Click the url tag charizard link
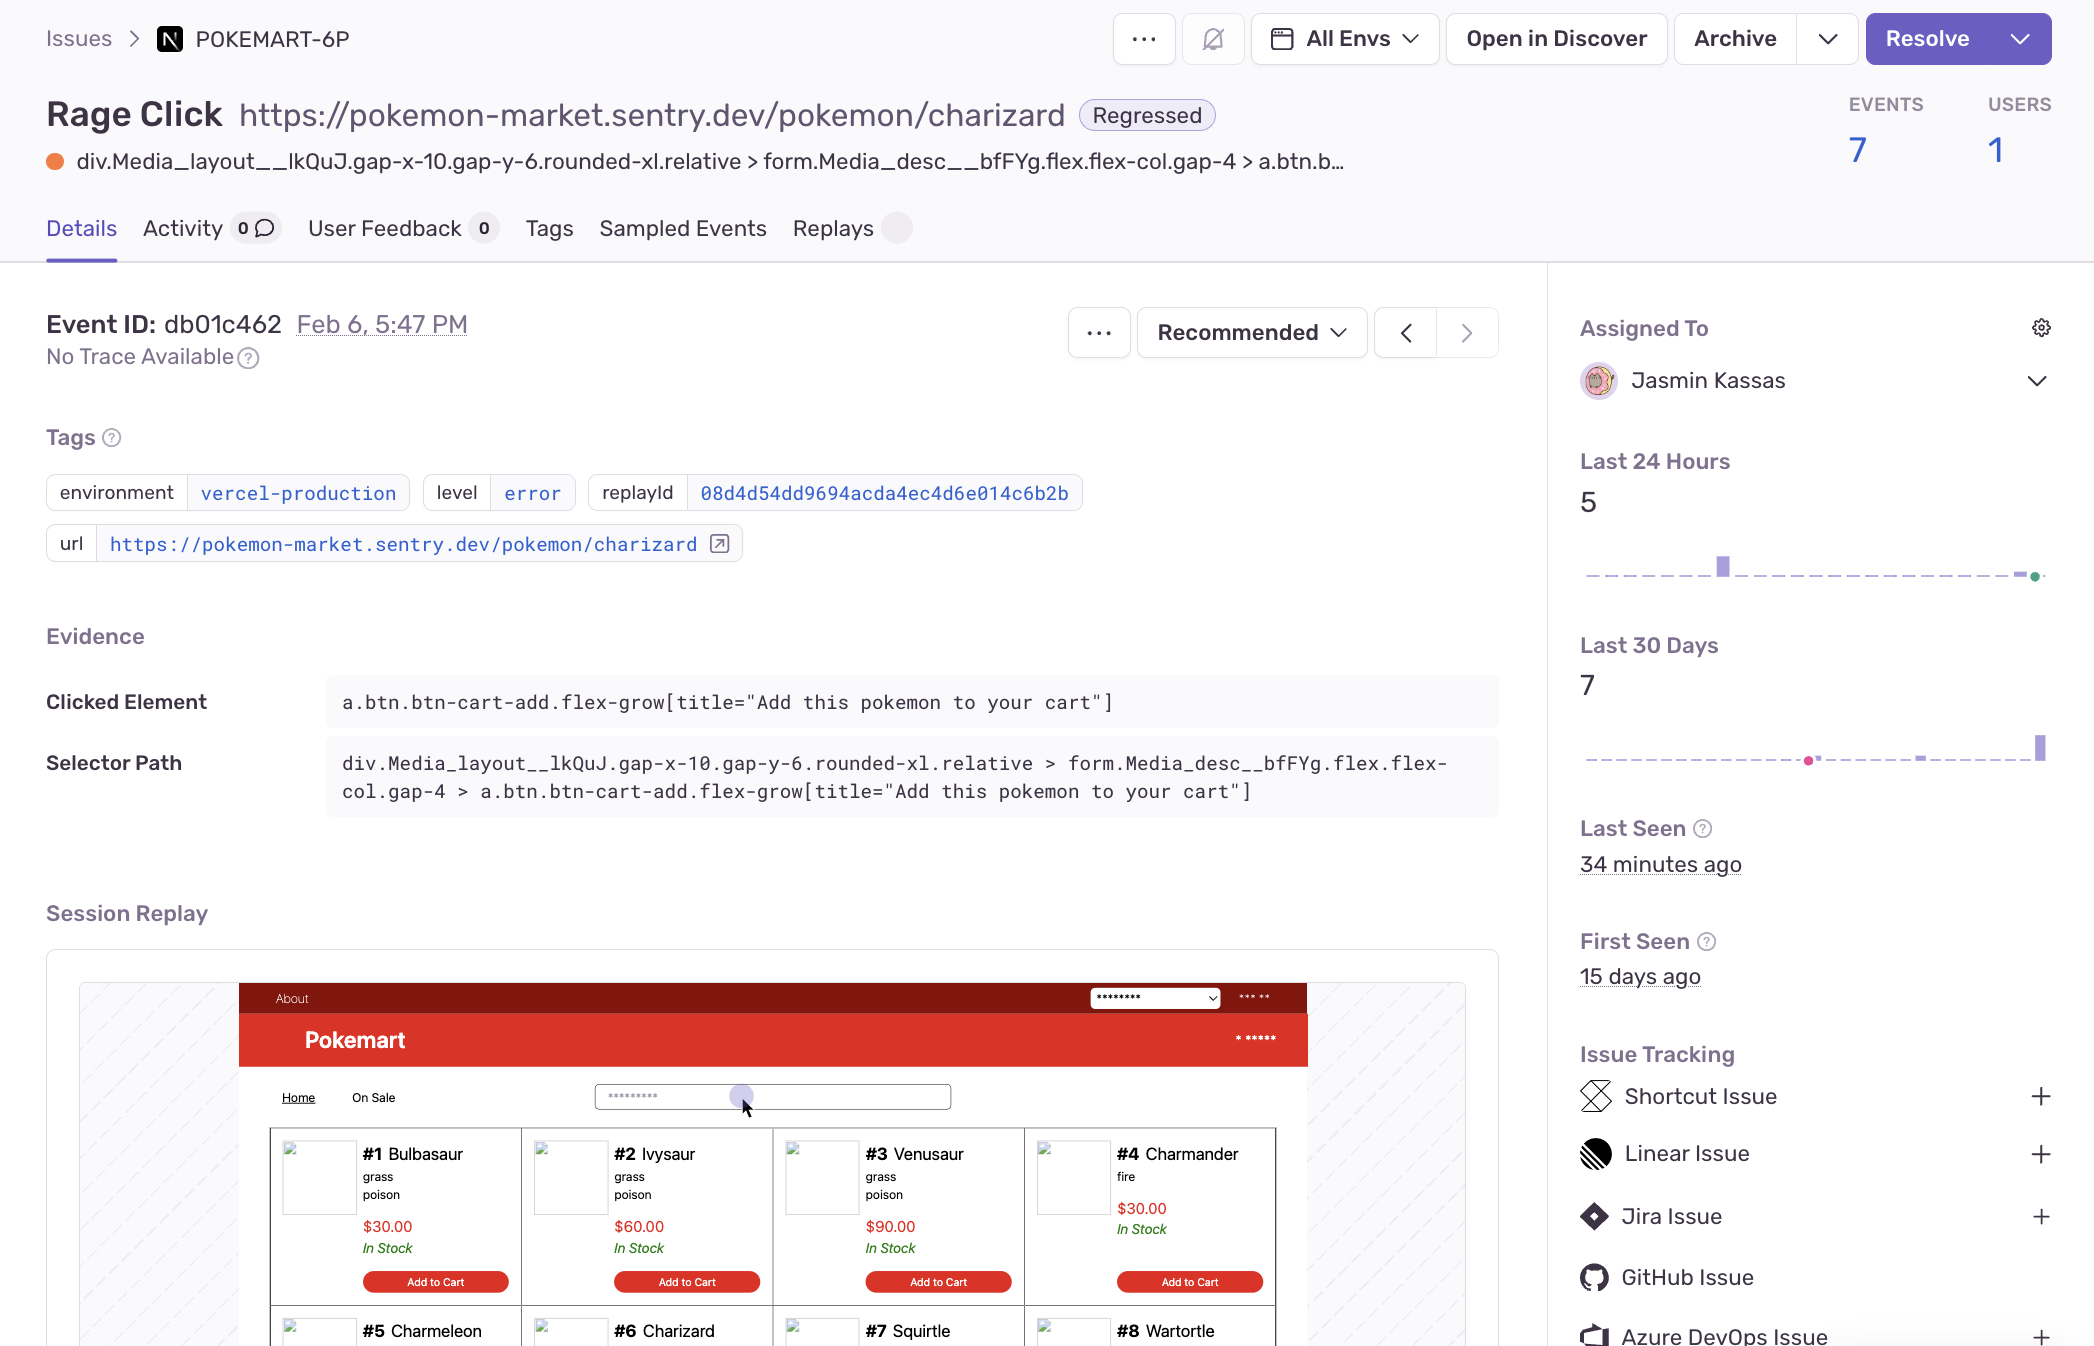This screenshot has height=1346, width=2094. 403,544
